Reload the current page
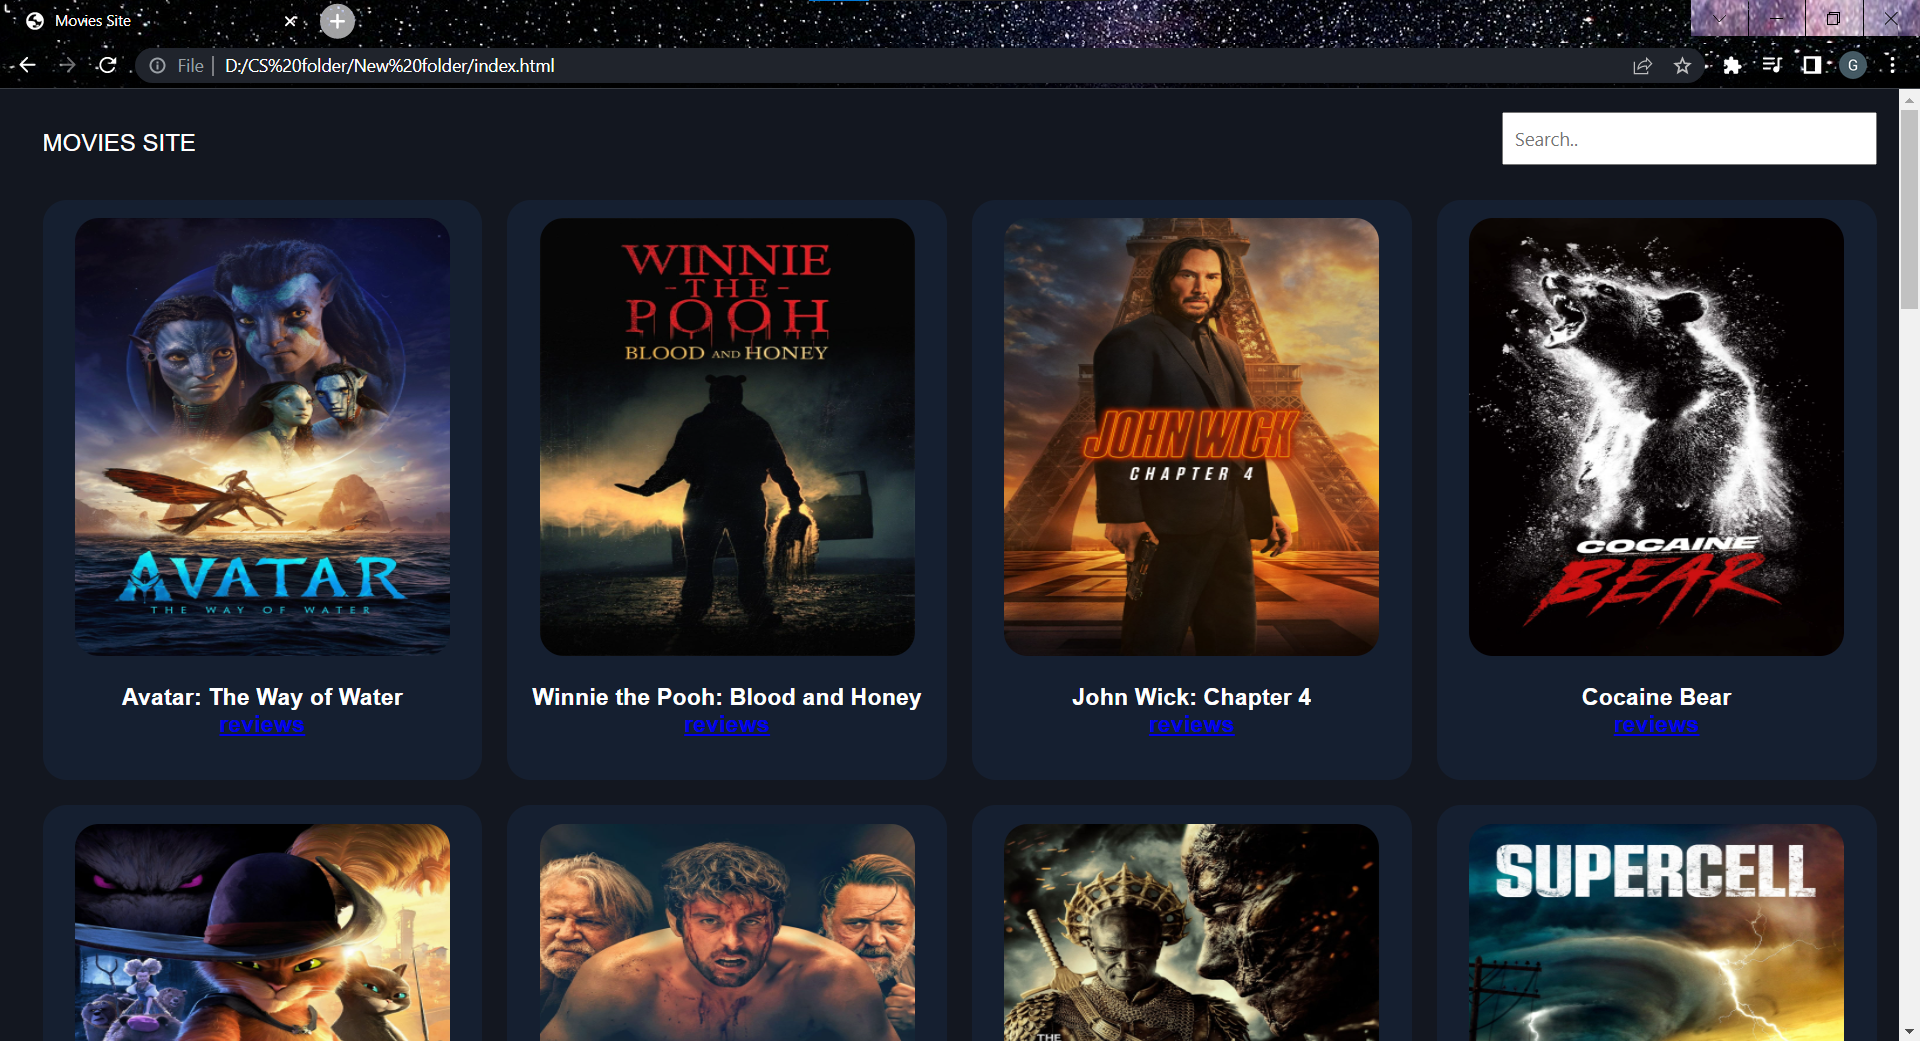 pyautogui.click(x=108, y=65)
